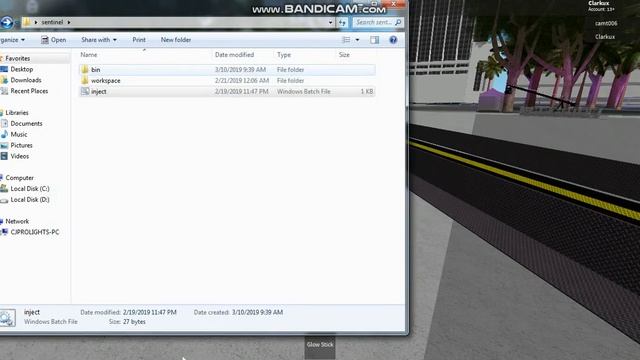Toggle the preview pane icon

pos(374,40)
